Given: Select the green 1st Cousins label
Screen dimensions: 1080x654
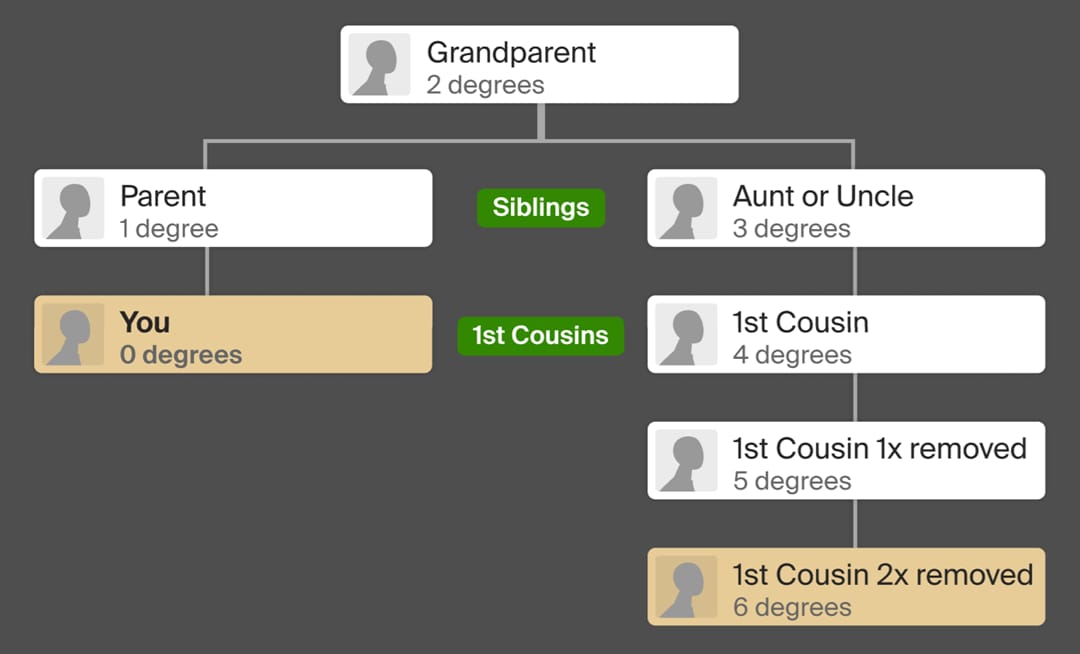Looking at the screenshot, I should pos(541,335).
